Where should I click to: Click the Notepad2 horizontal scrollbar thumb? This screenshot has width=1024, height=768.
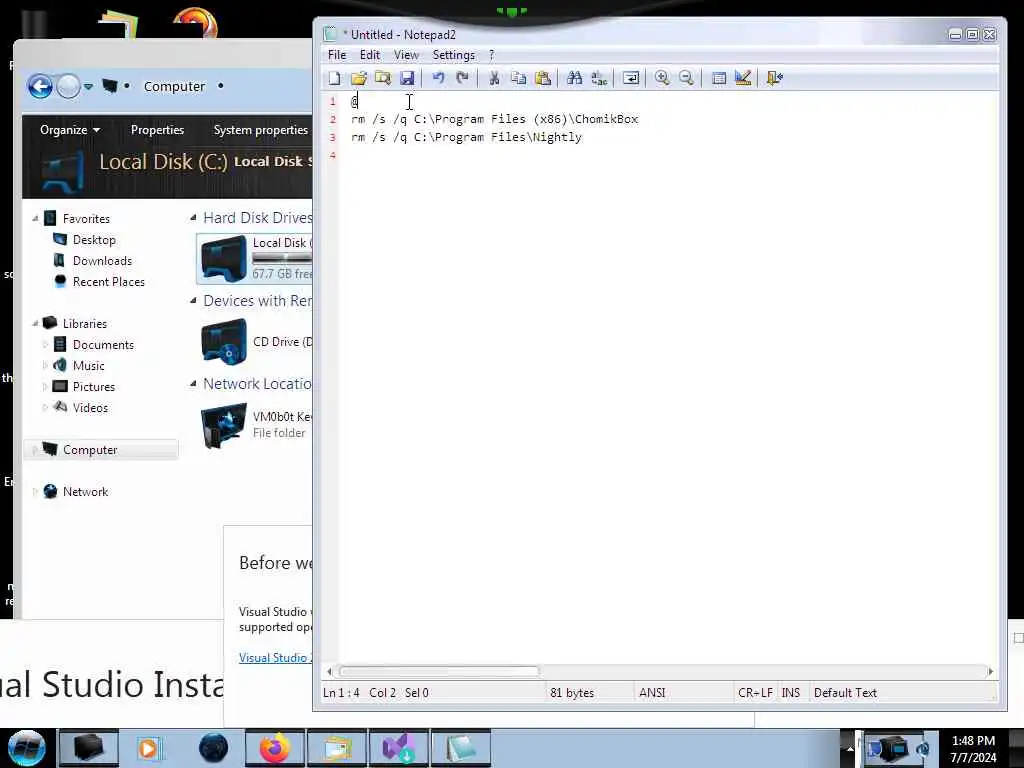[x=439, y=671]
